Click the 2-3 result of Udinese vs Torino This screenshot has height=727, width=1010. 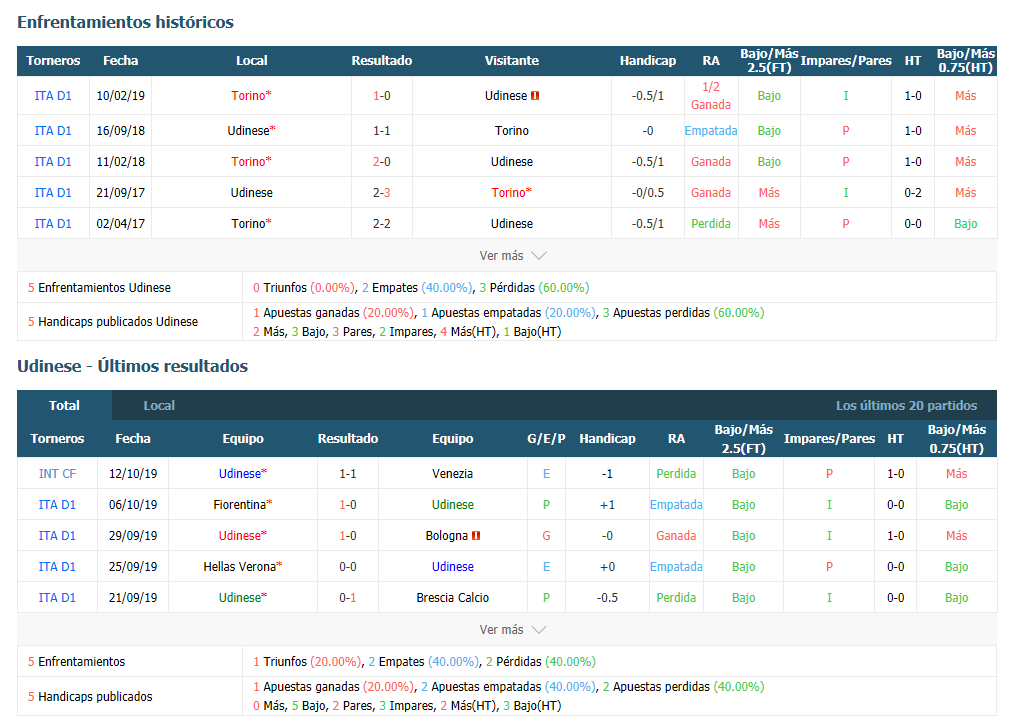coord(381,193)
